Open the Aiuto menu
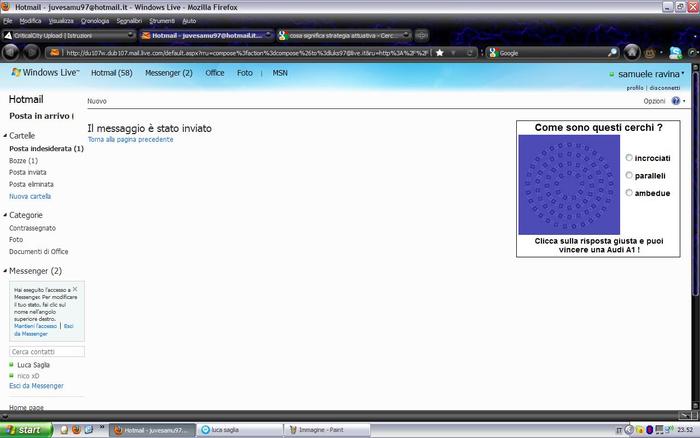The height and width of the screenshot is (438, 700). [189, 21]
